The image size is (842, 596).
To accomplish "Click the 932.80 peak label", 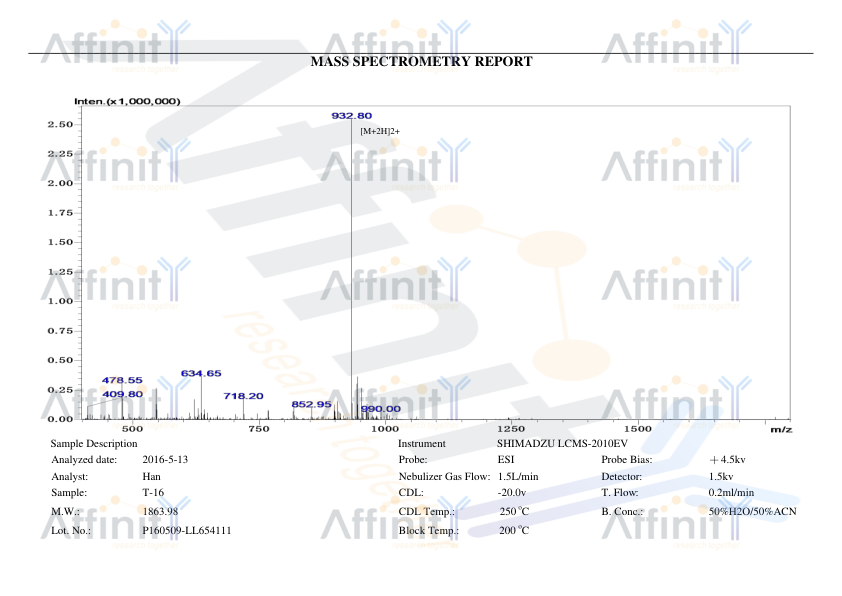I will click(x=352, y=115).
